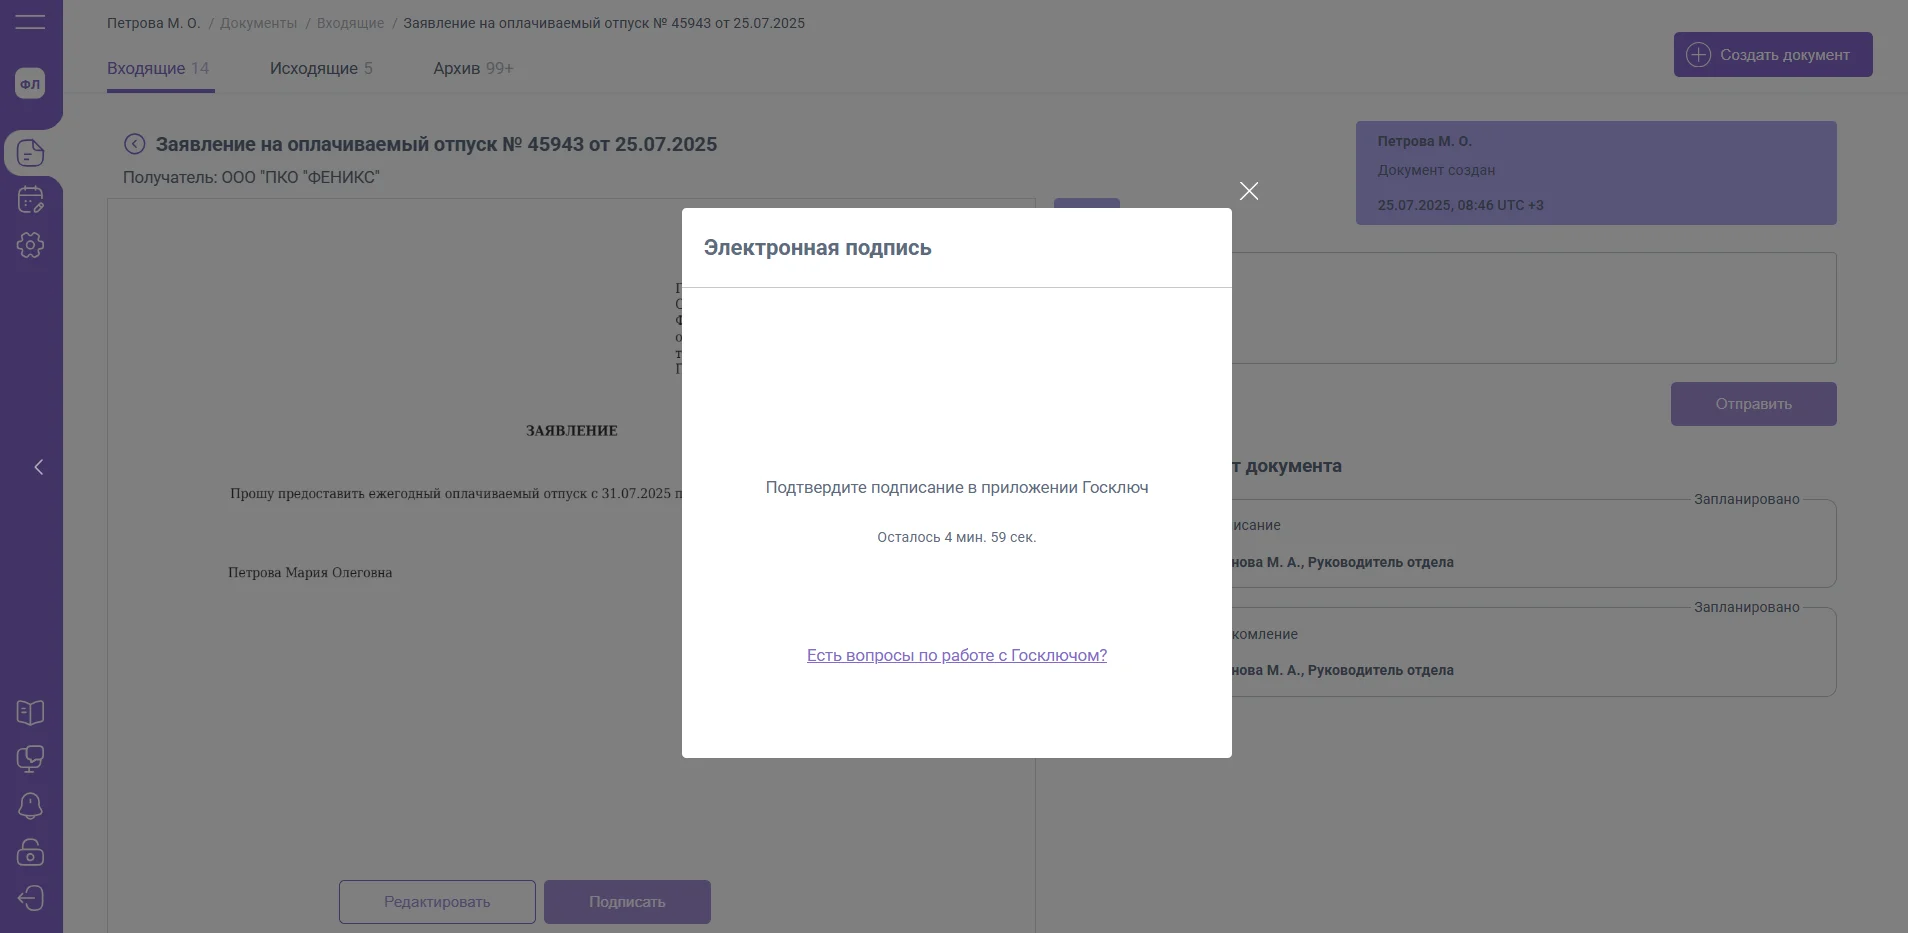The height and width of the screenshot is (933, 1908).
Task: Click the Документы breadcrumb link
Action: (x=258, y=23)
